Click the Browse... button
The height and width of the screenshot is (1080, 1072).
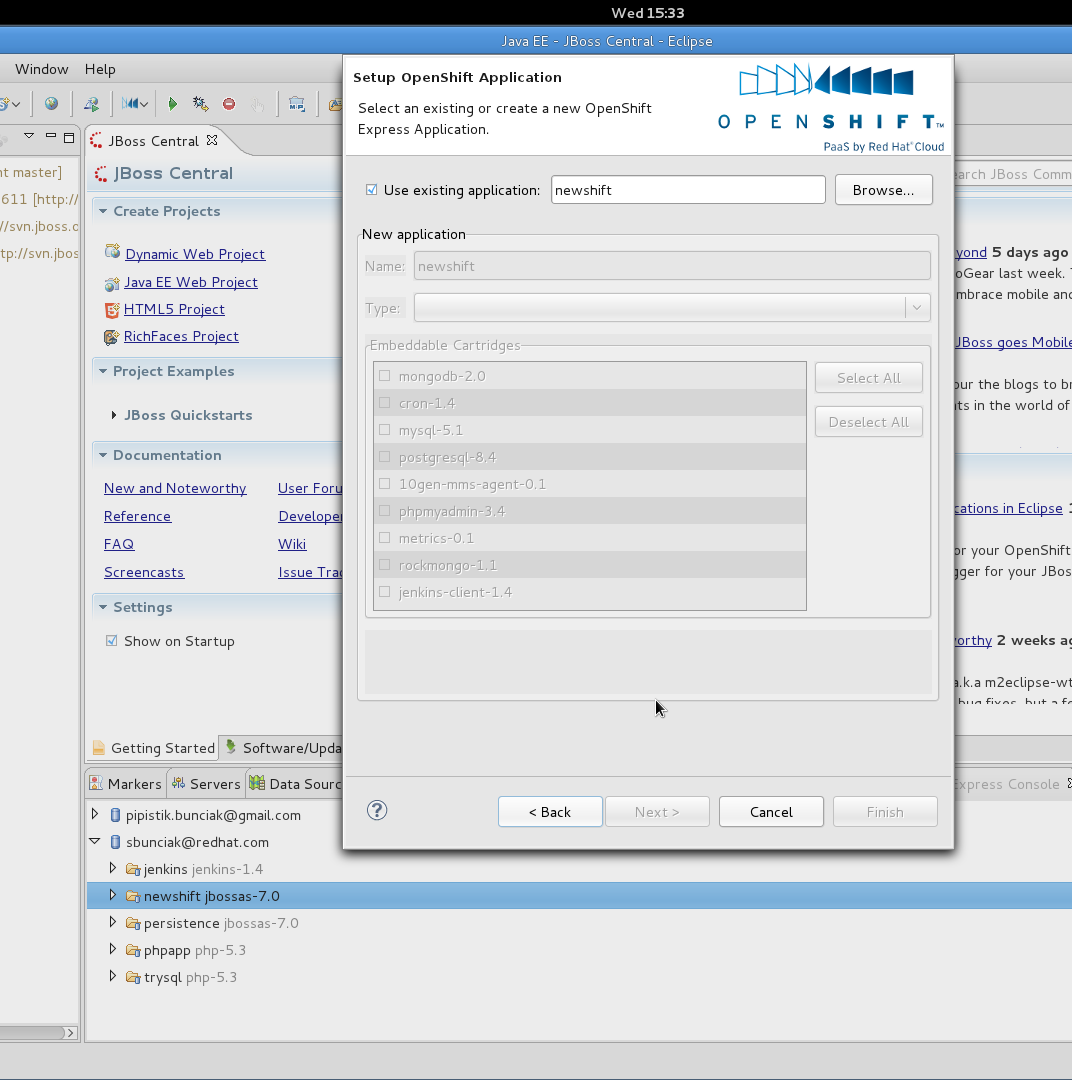pos(883,190)
